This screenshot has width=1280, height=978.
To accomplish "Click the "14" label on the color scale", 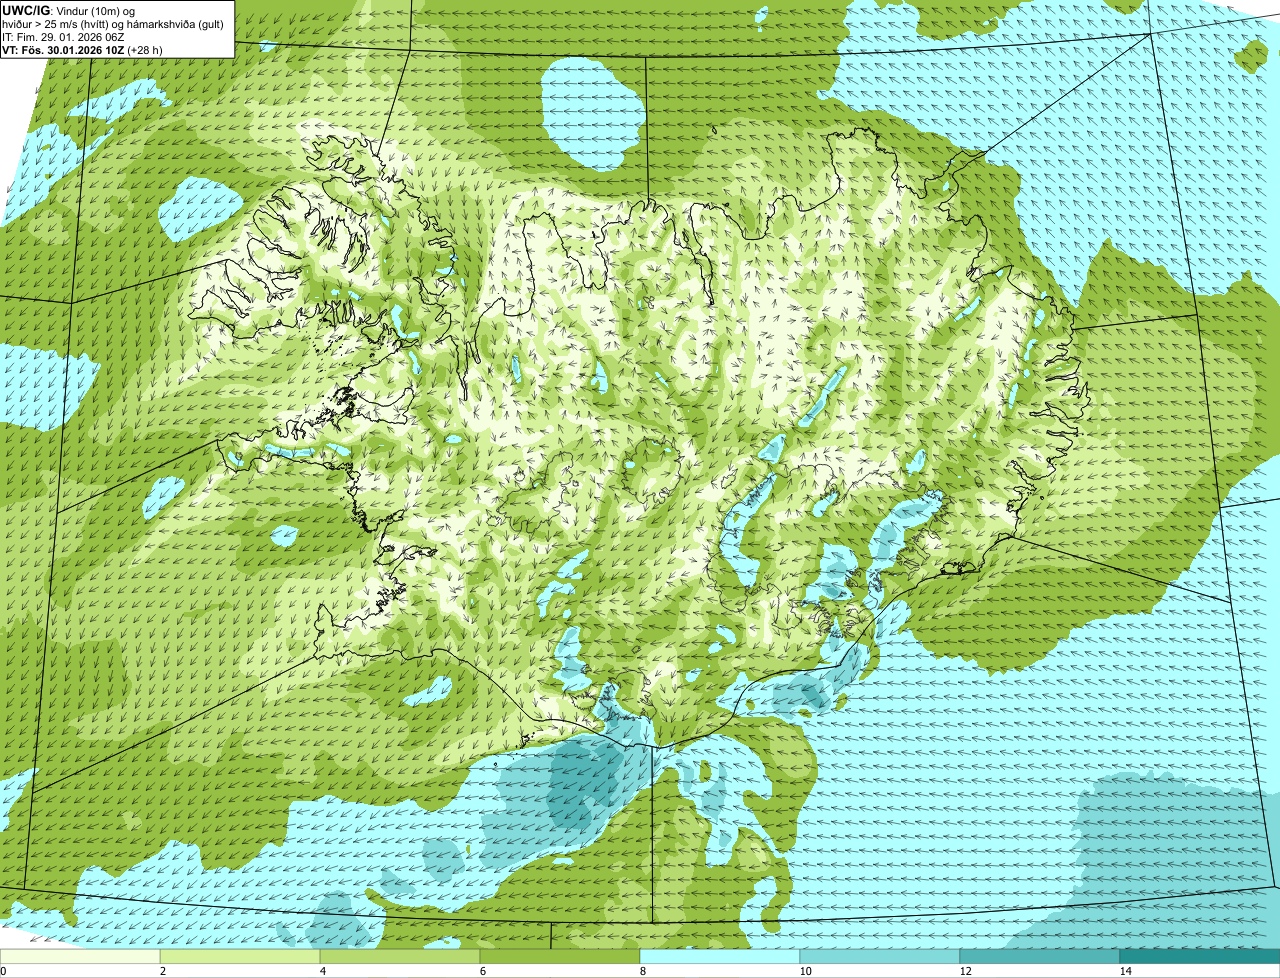I will pos(1125,971).
